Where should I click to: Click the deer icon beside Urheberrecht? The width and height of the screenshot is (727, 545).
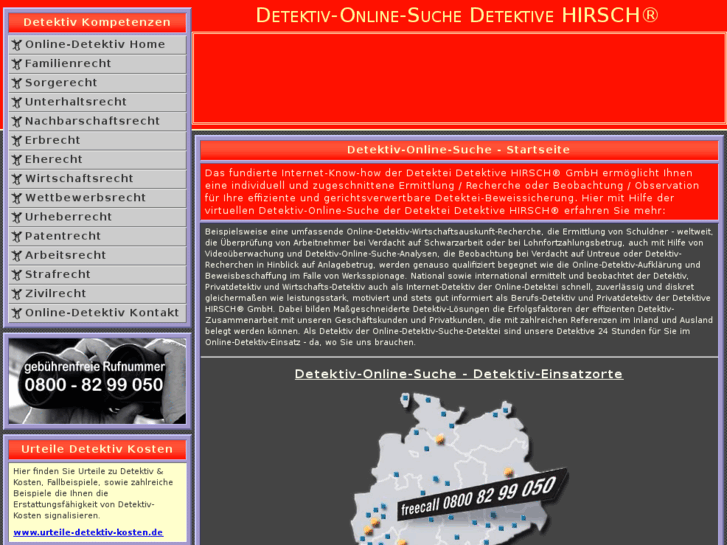(x=17, y=218)
